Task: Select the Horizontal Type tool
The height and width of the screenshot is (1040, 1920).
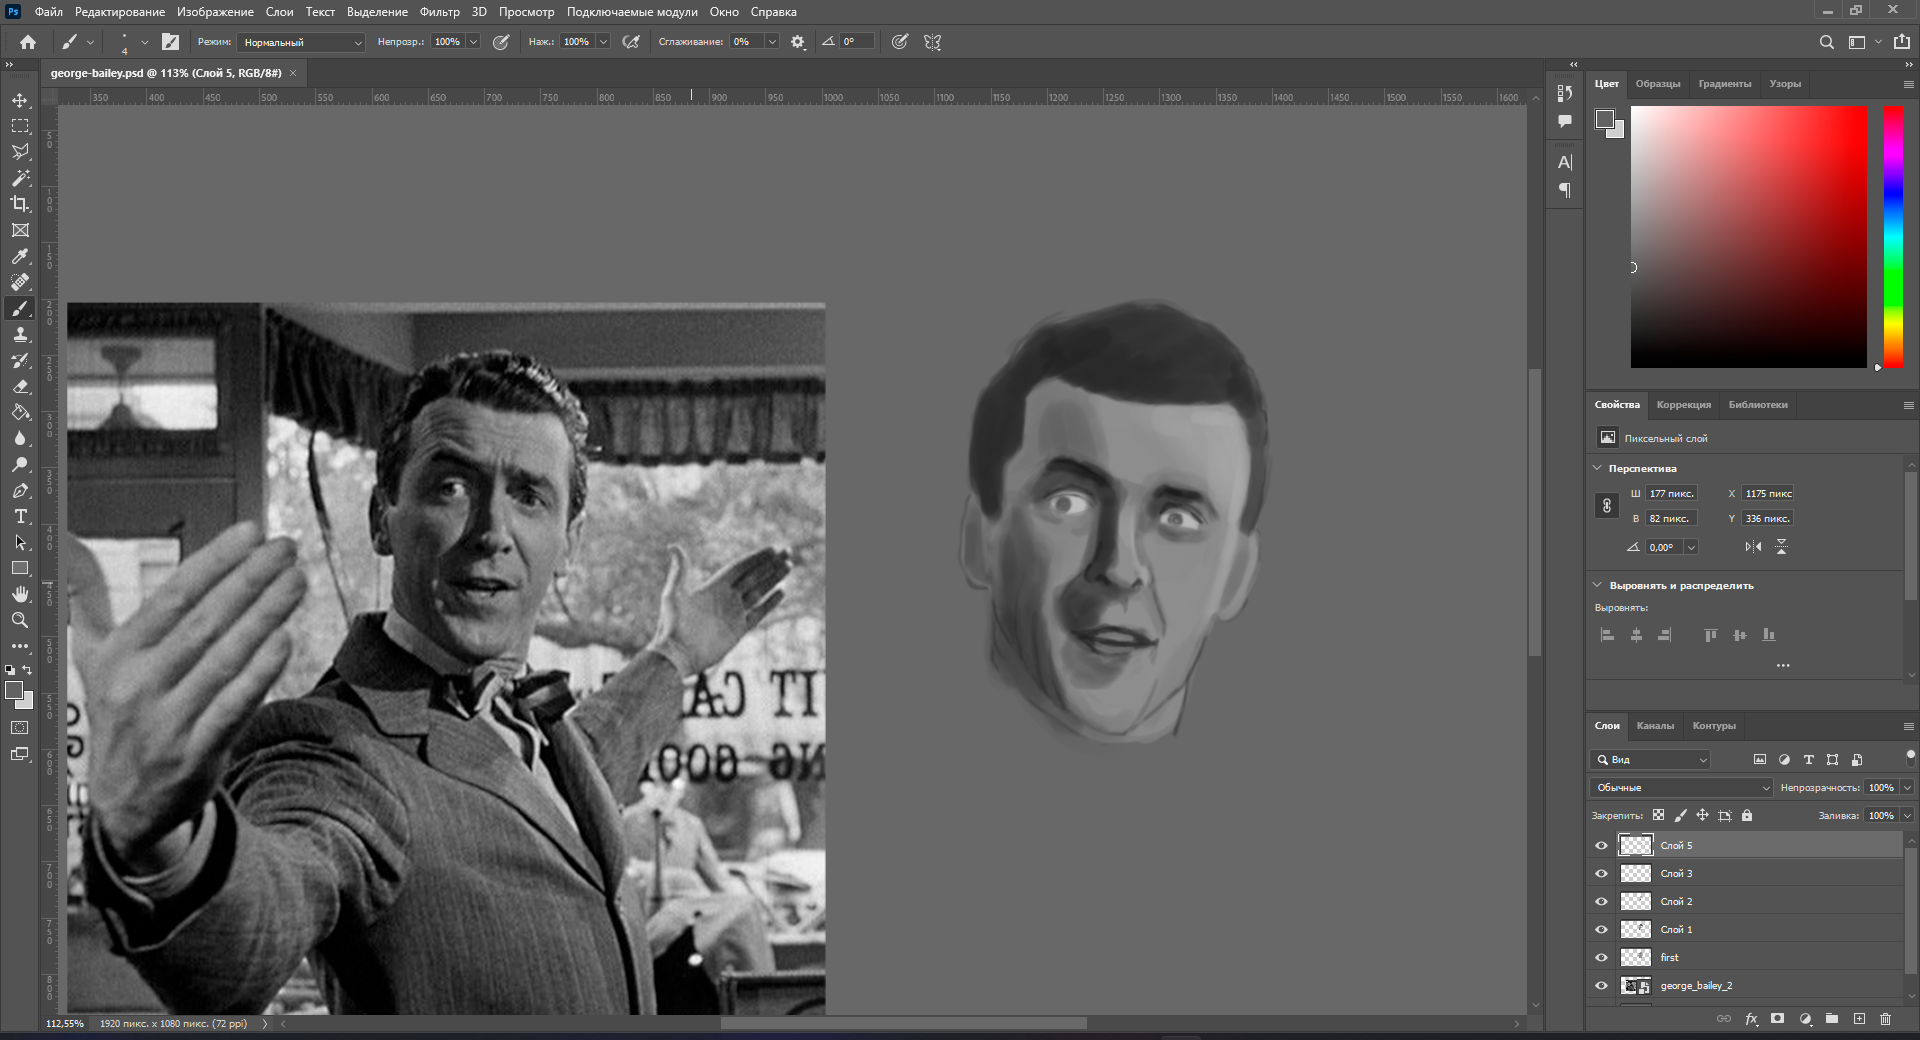Action: click(20, 516)
